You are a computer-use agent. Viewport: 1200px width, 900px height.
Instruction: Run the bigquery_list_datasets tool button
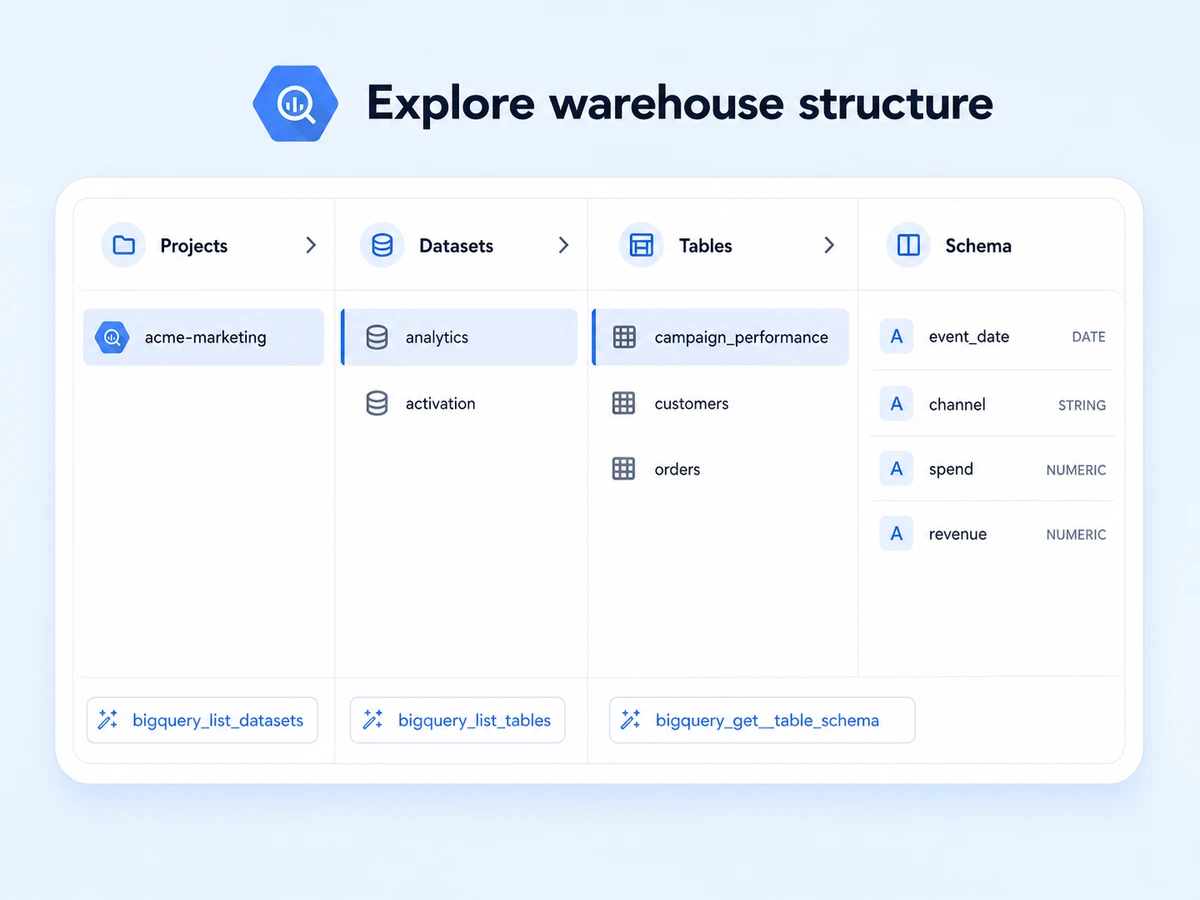[x=202, y=720]
